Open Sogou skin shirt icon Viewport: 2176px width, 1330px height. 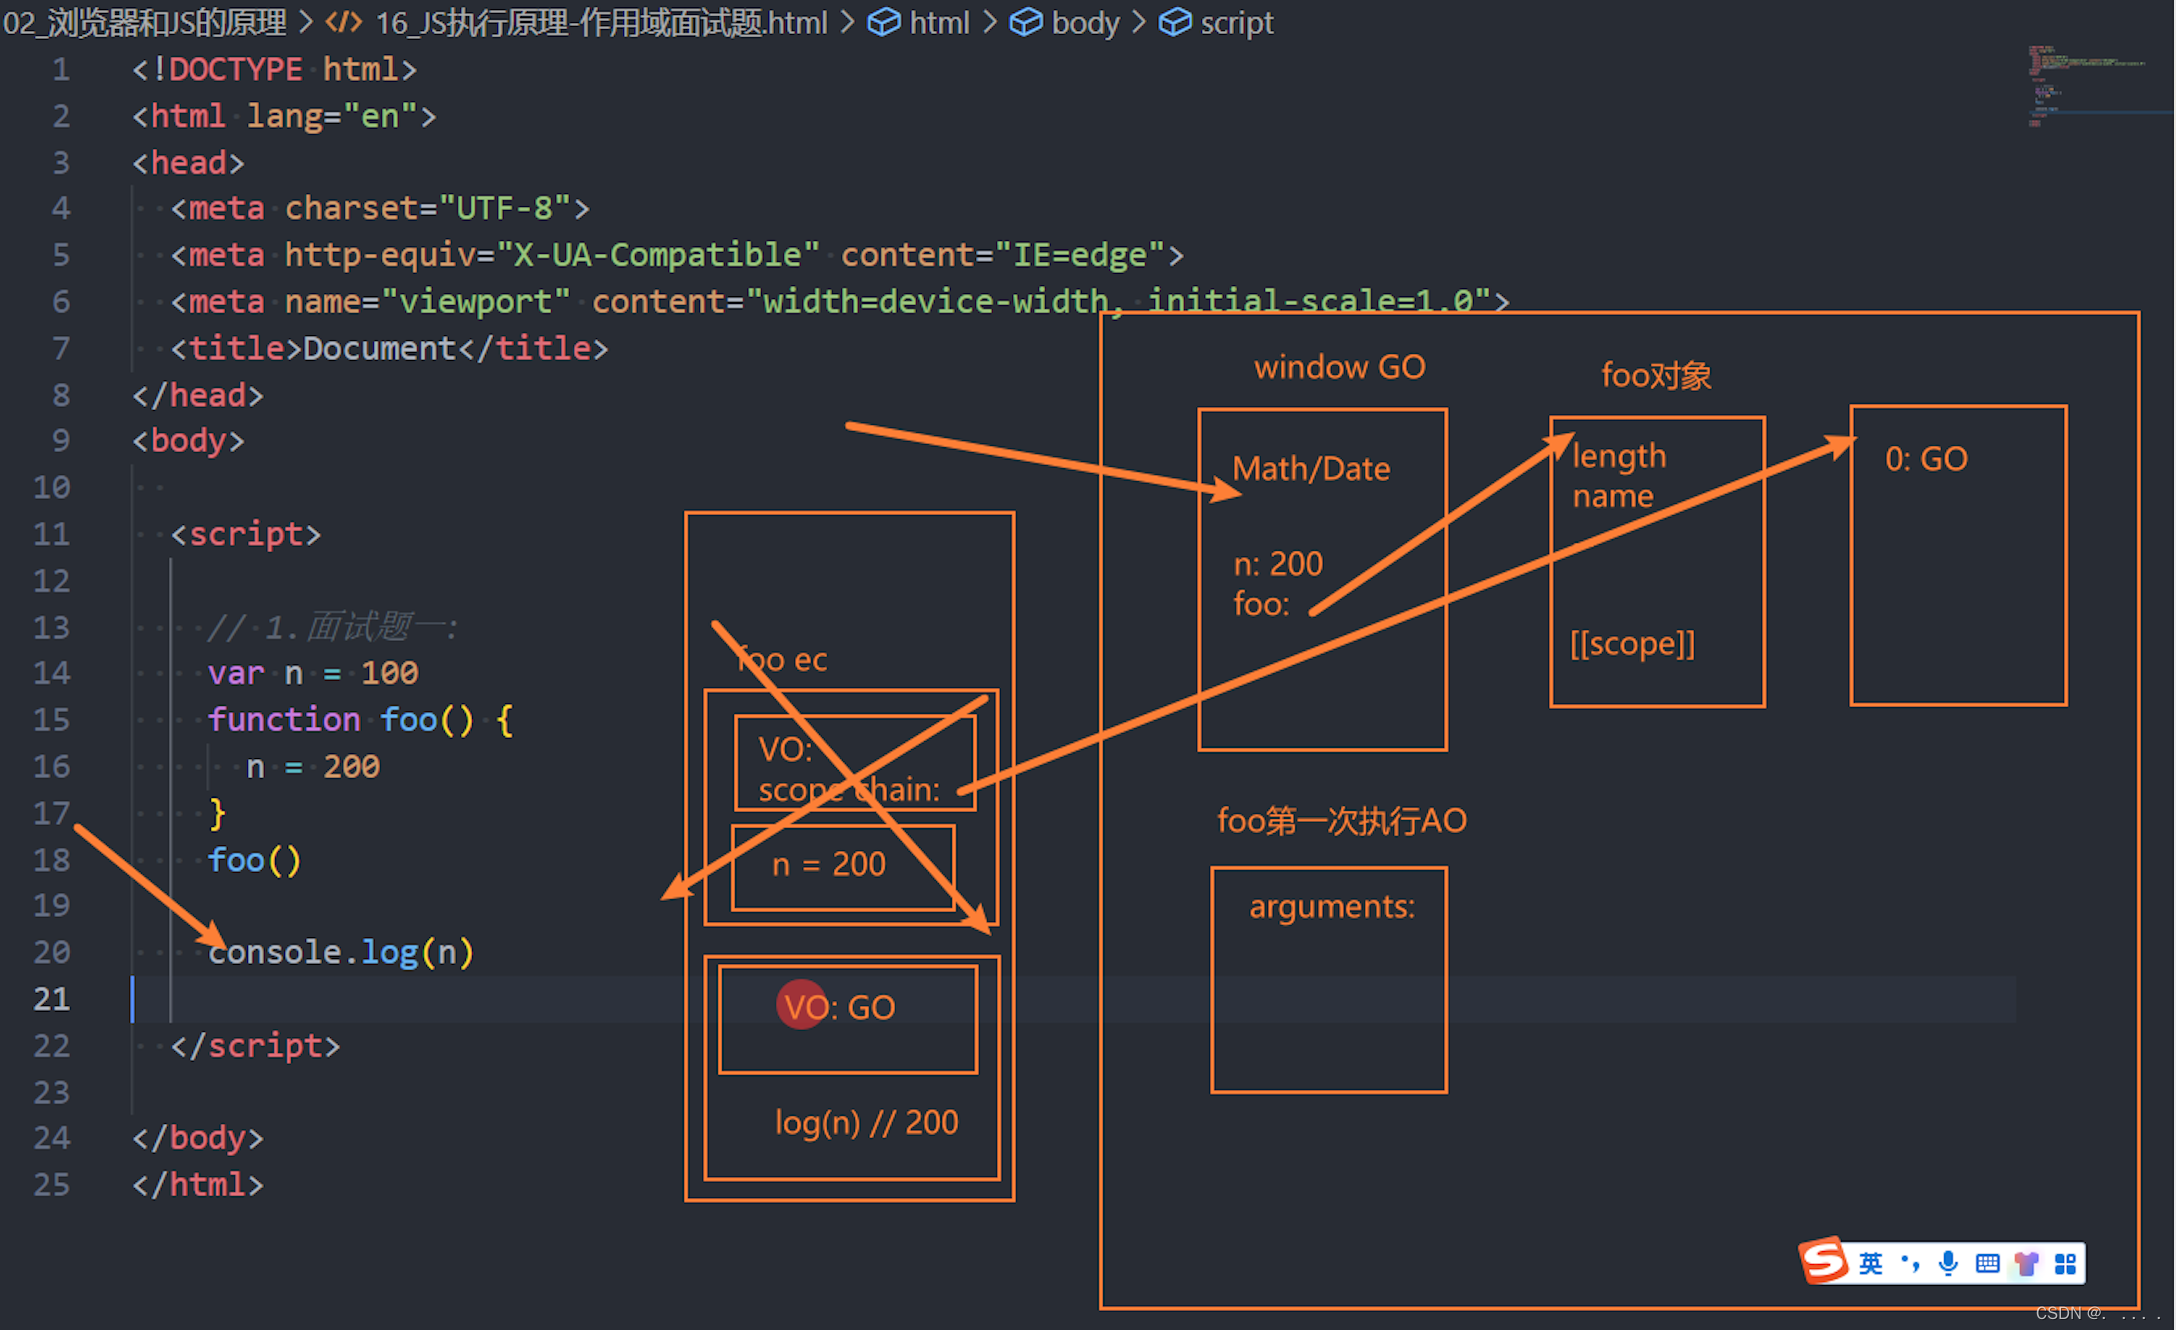[2026, 1264]
